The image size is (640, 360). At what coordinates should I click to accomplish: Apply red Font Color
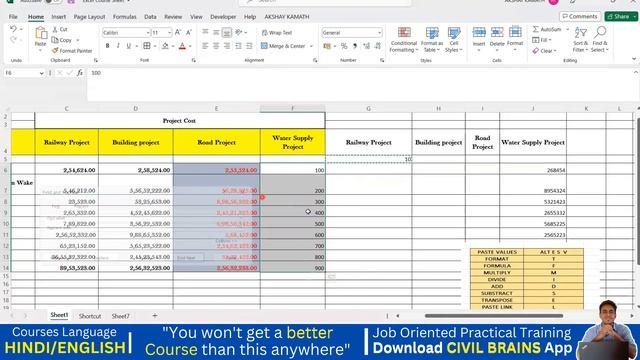(182, 46)
